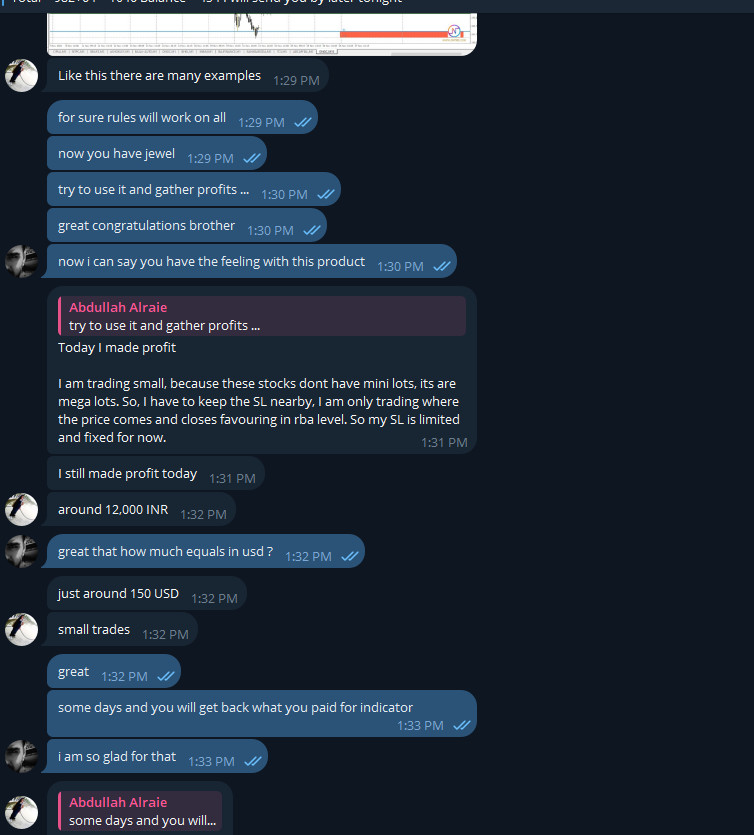The width and height of the screenshot is (754, 835).
Task: Click the "I still made profit today" bubble
Action: point(128,474)
